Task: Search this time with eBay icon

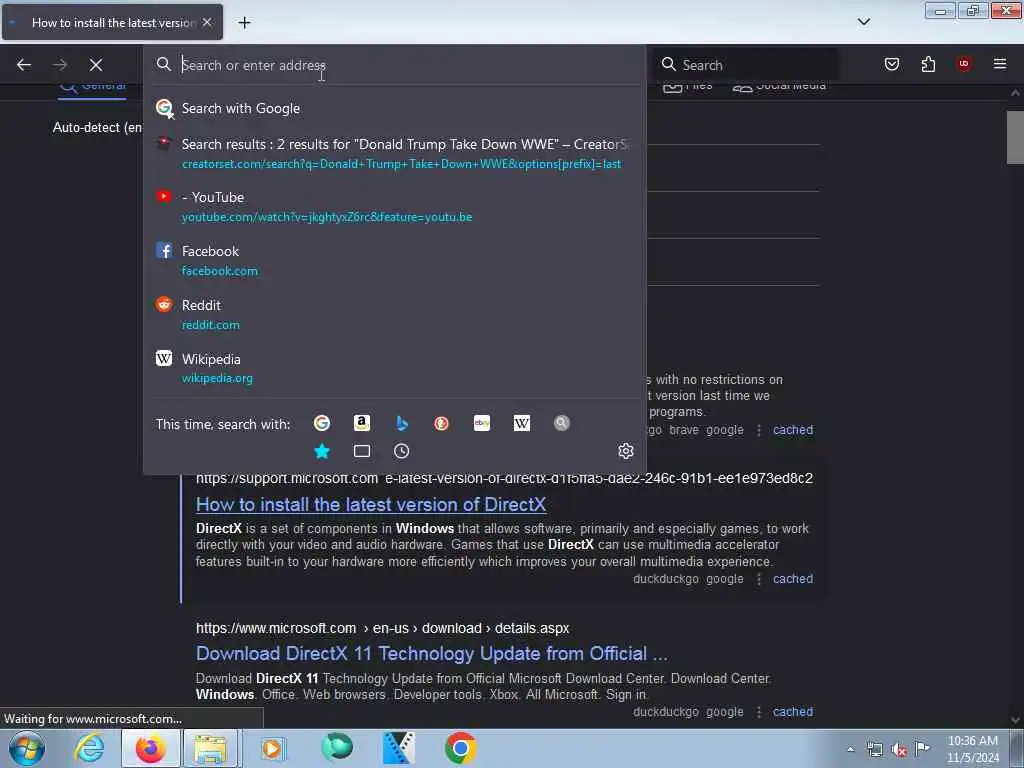Action: pyautogui.click(x=482, y=423)
